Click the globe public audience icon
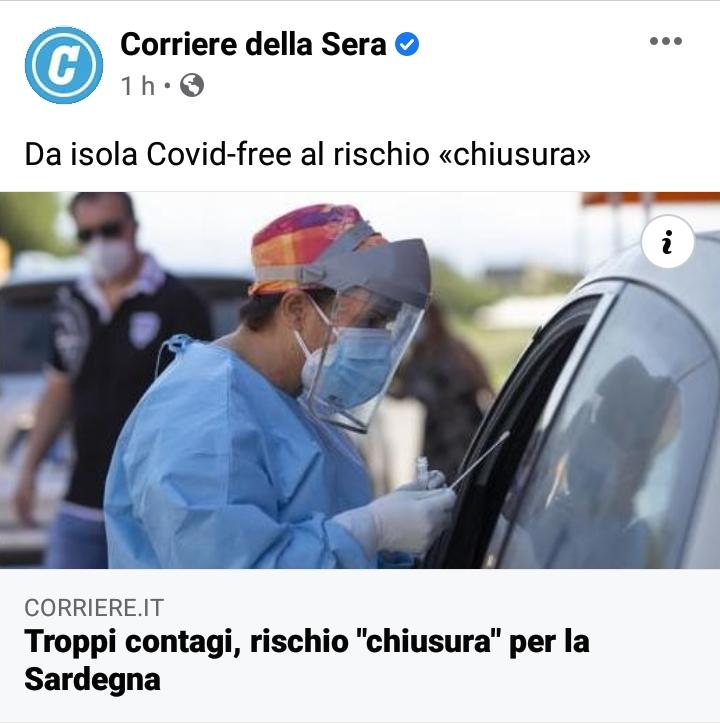This screenshot has height=723, width=720. pyautogui.click(x=192, y=85)
